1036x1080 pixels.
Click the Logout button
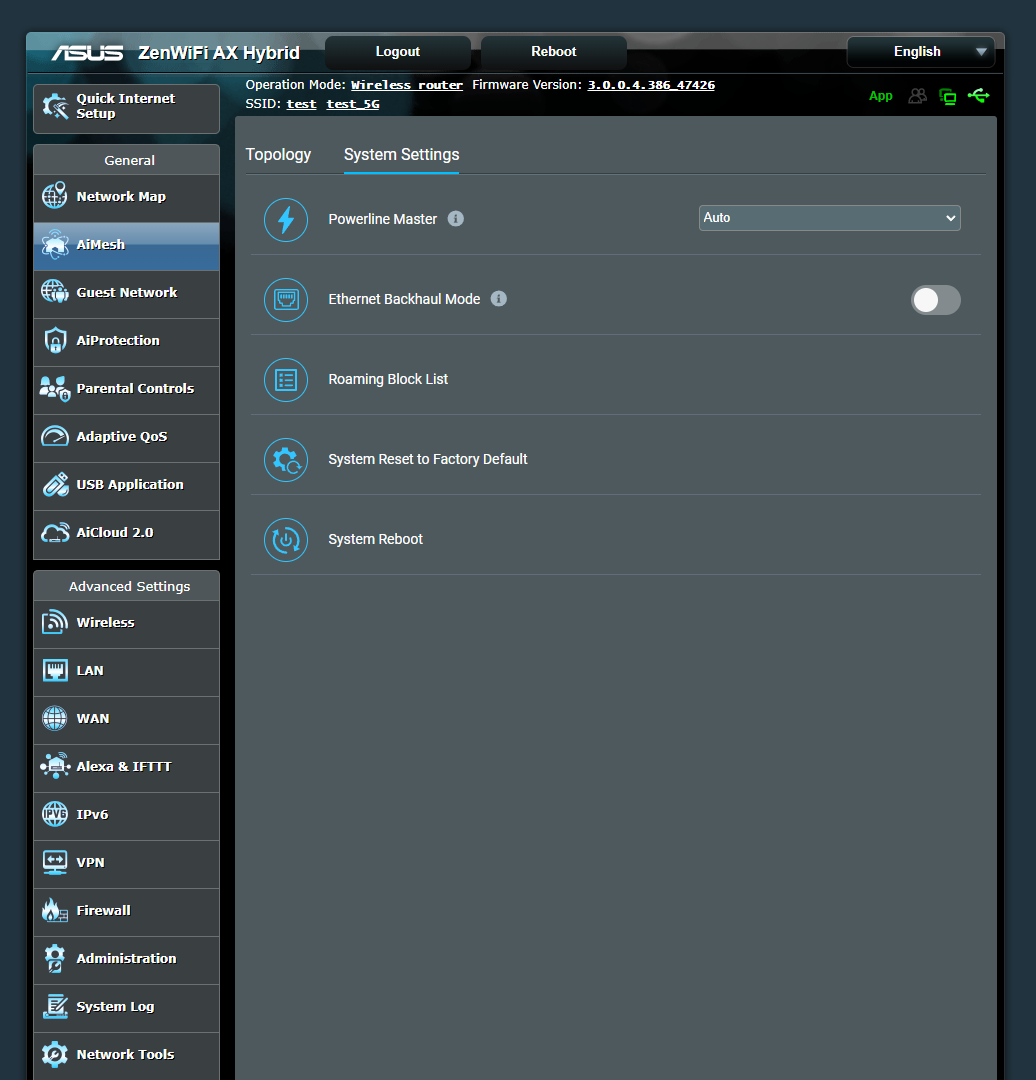pos(397,52)
